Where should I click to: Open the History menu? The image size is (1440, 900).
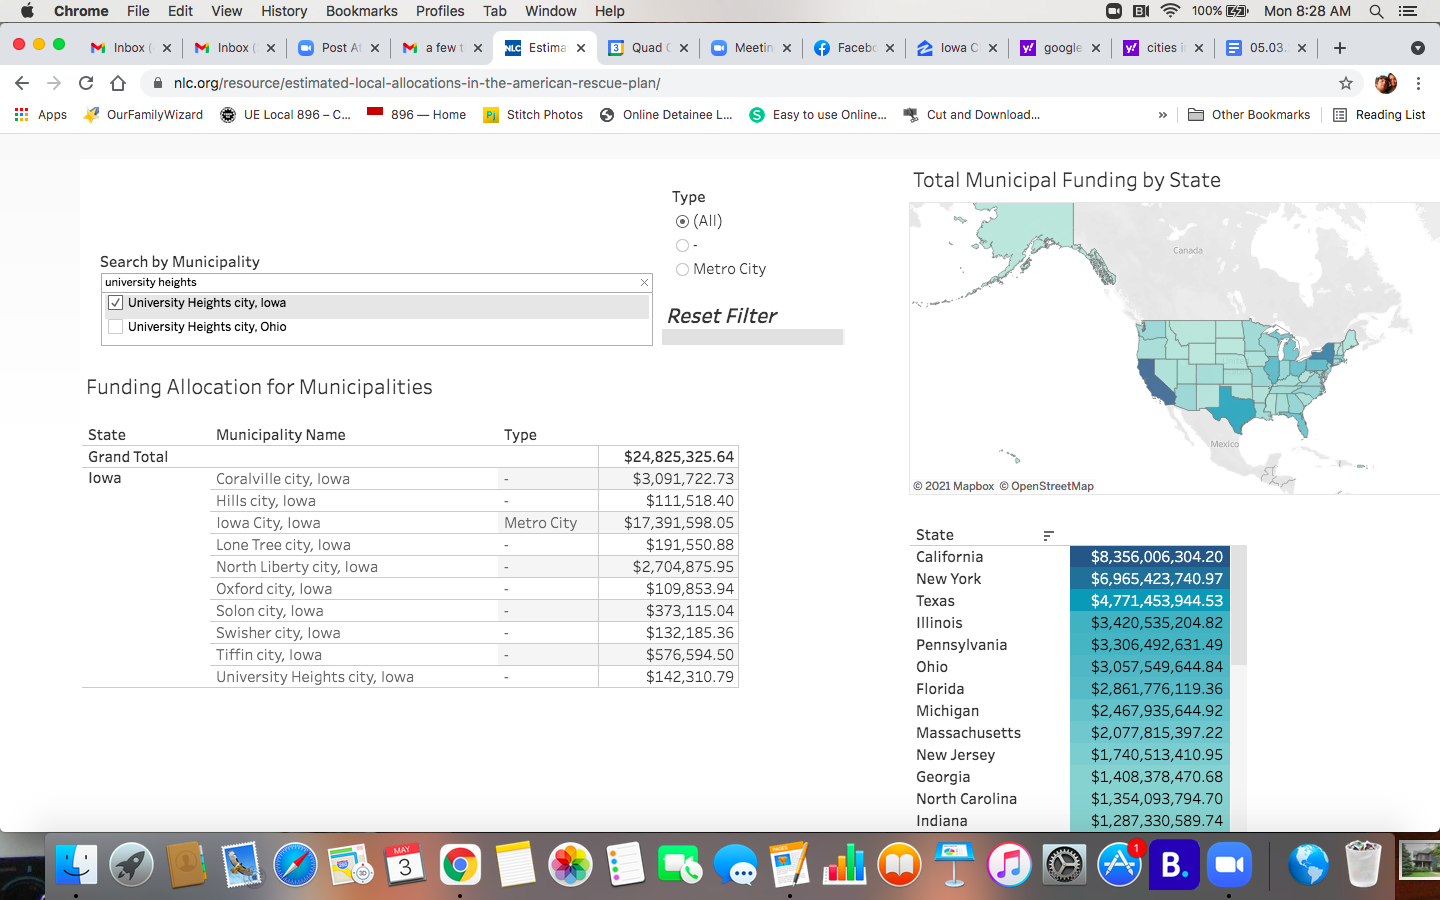[284, 11]
